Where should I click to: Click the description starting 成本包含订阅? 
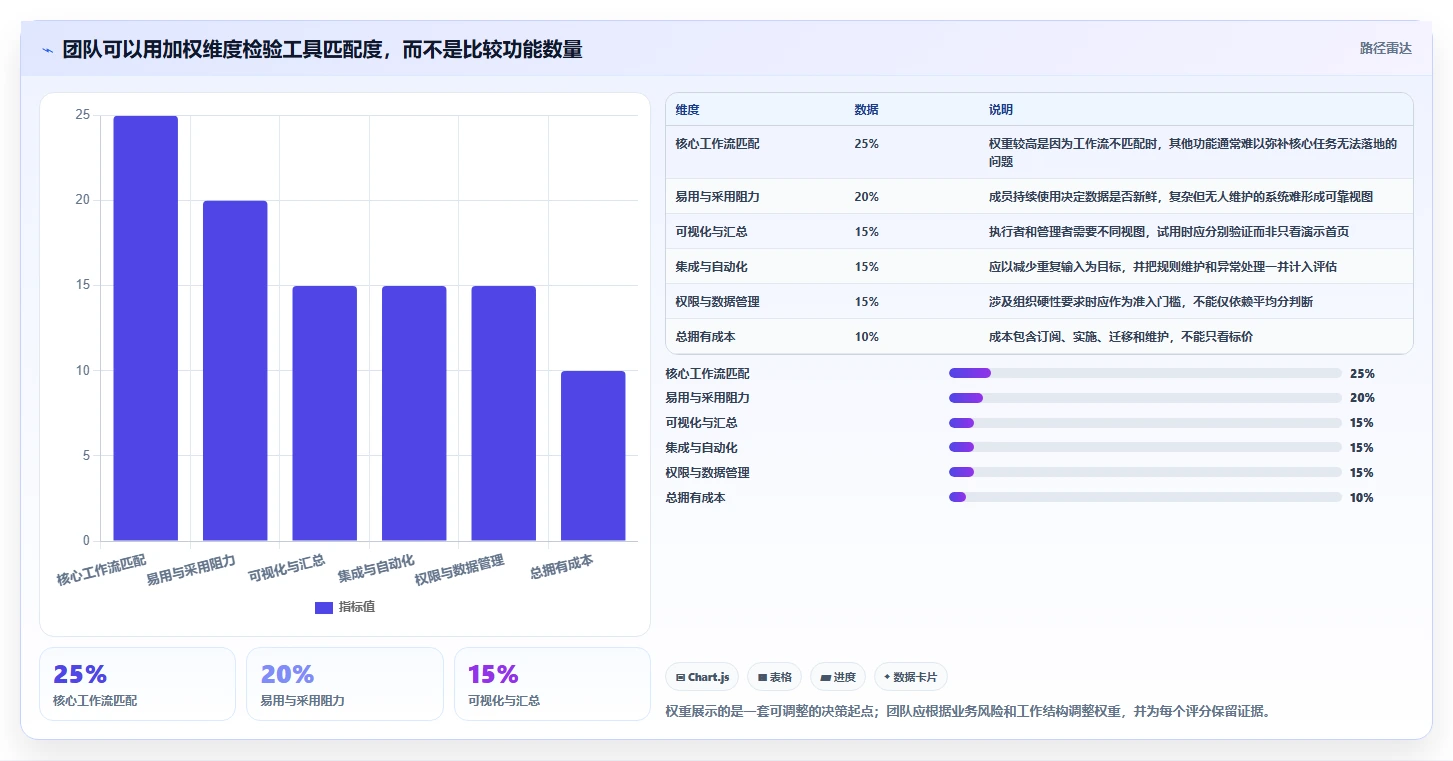tap(1120, 337)
